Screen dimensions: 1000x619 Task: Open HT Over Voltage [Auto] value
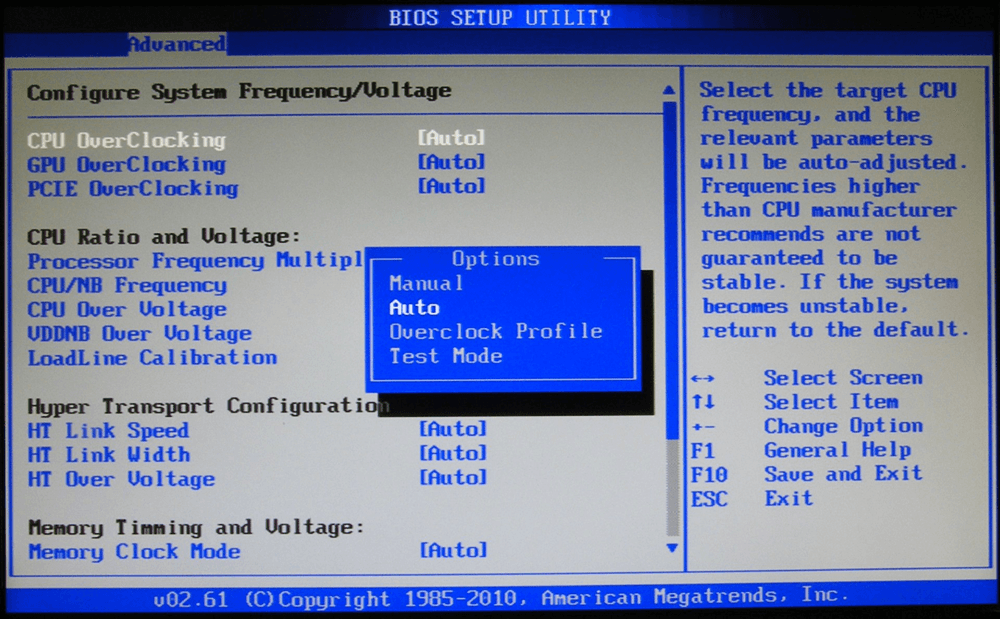coord(453,477)
